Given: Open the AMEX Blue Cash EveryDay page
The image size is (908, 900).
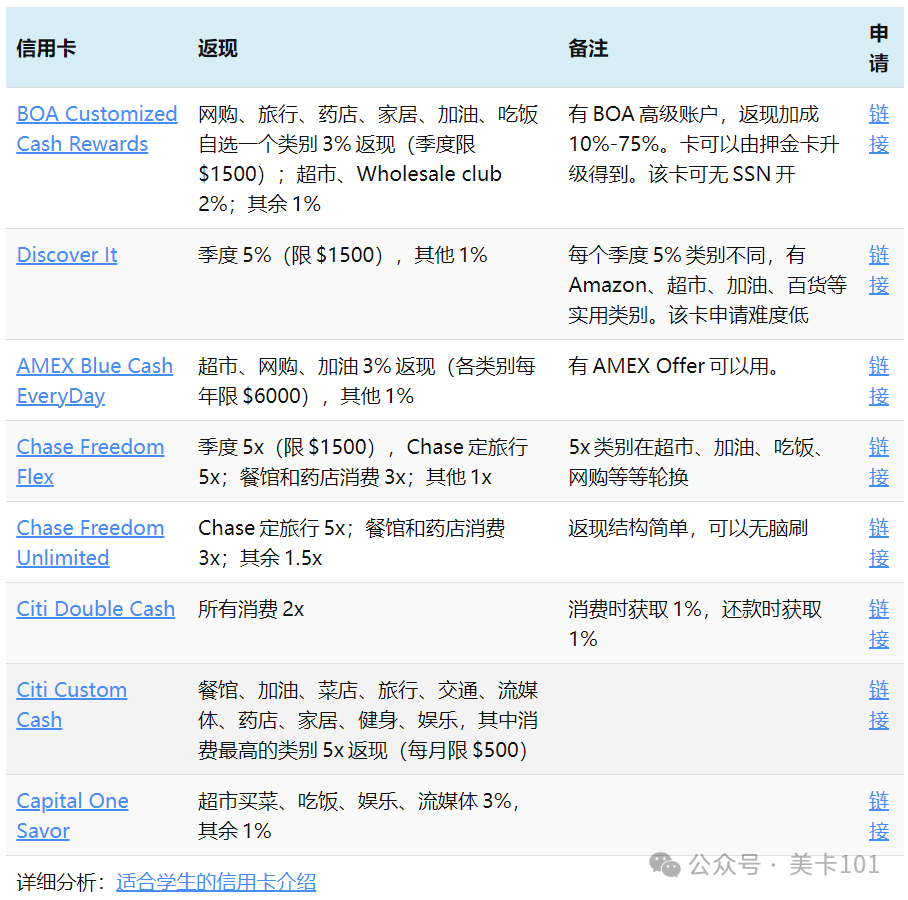Looking at the screenshot, I should tap(94, 380).
